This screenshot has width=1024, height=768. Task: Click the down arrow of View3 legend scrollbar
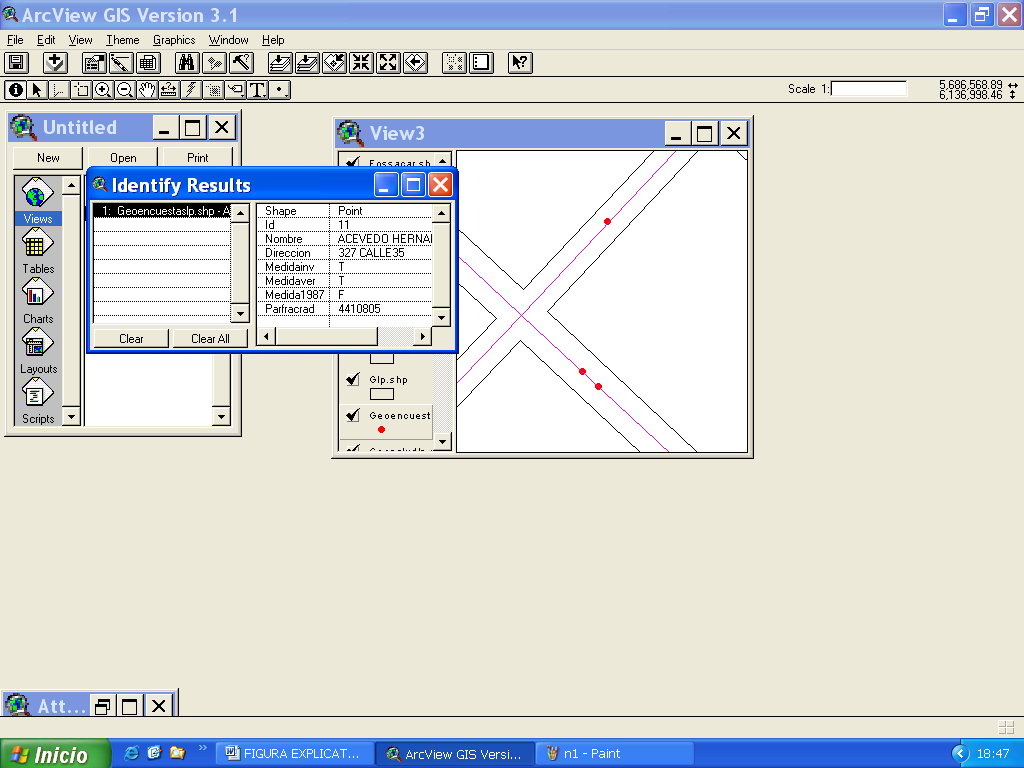[x=443, y=441]
